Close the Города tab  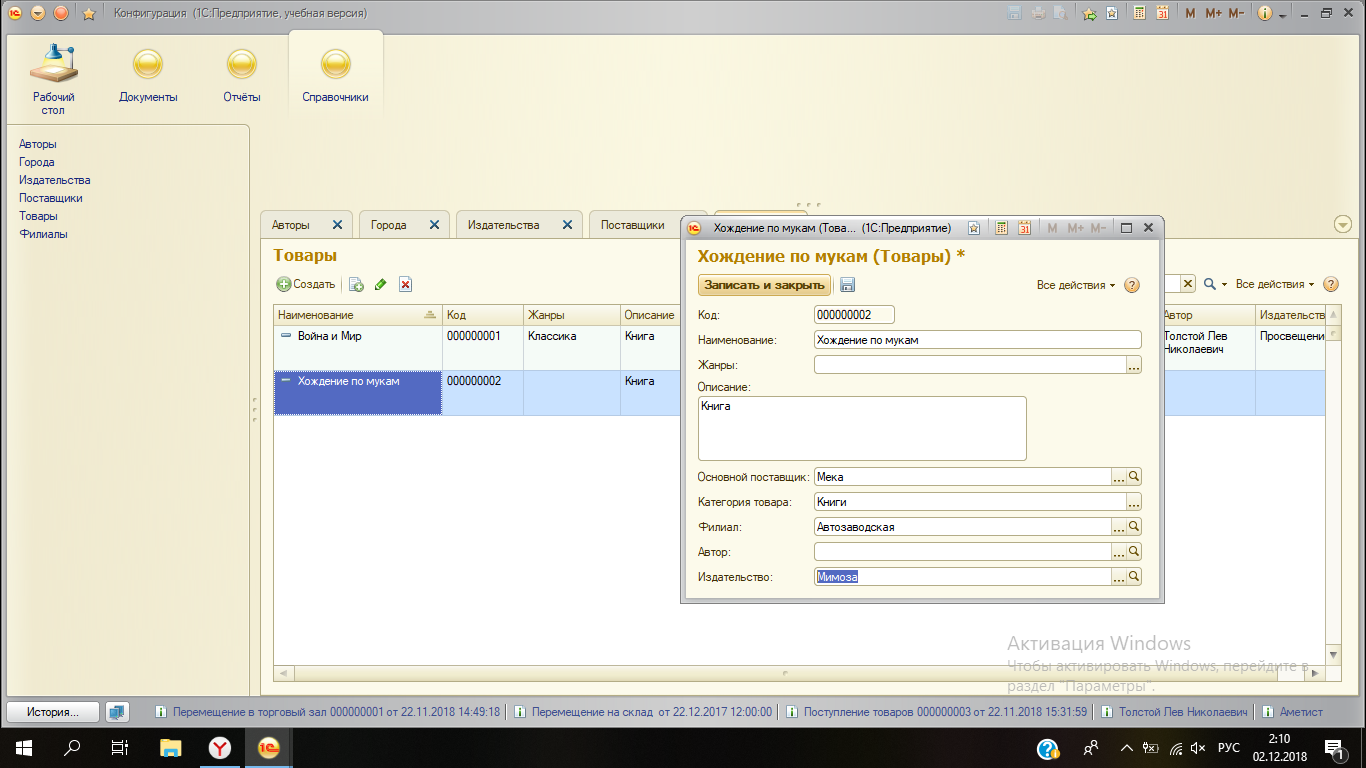[434, 225]
